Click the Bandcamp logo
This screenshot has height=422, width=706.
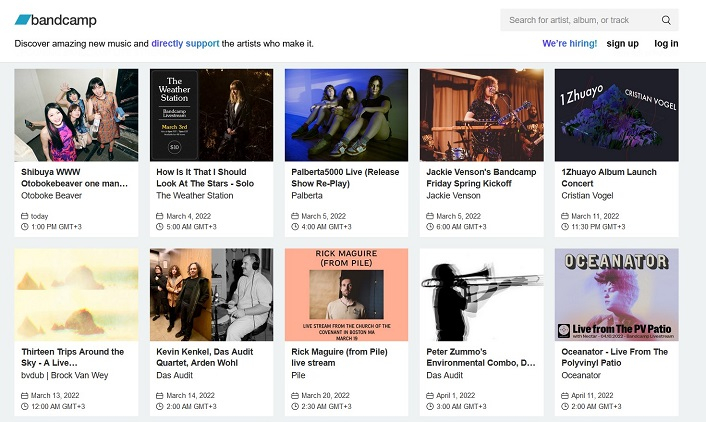click(55, 20)
